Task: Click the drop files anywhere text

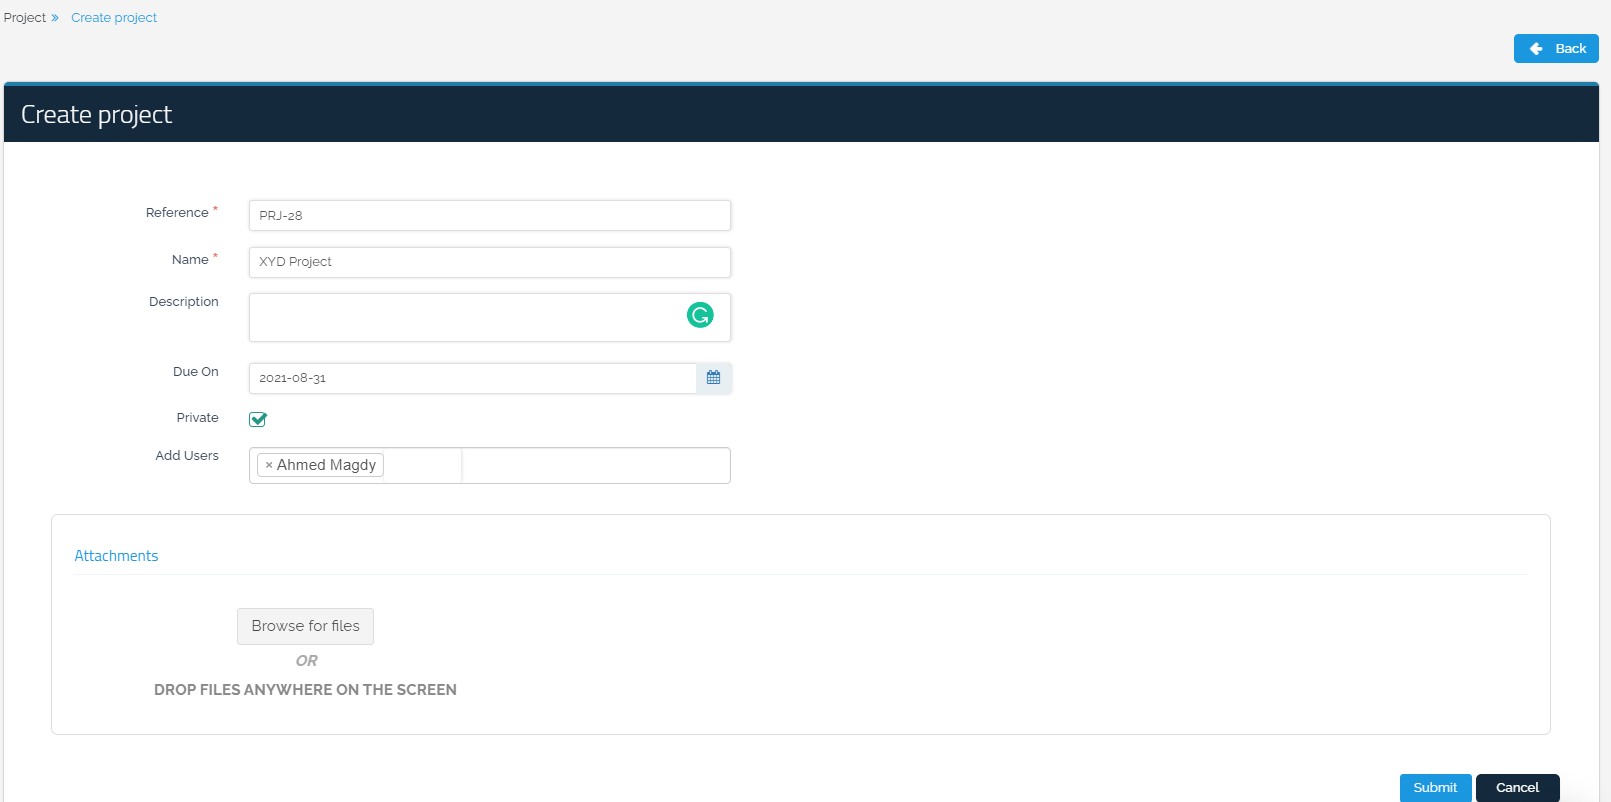Action: point(305,690)
